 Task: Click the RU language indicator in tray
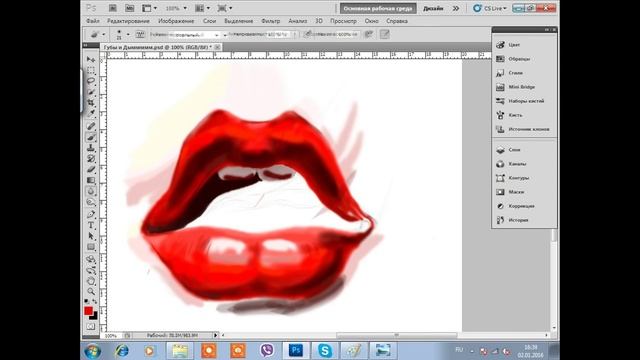click(459, 350)
